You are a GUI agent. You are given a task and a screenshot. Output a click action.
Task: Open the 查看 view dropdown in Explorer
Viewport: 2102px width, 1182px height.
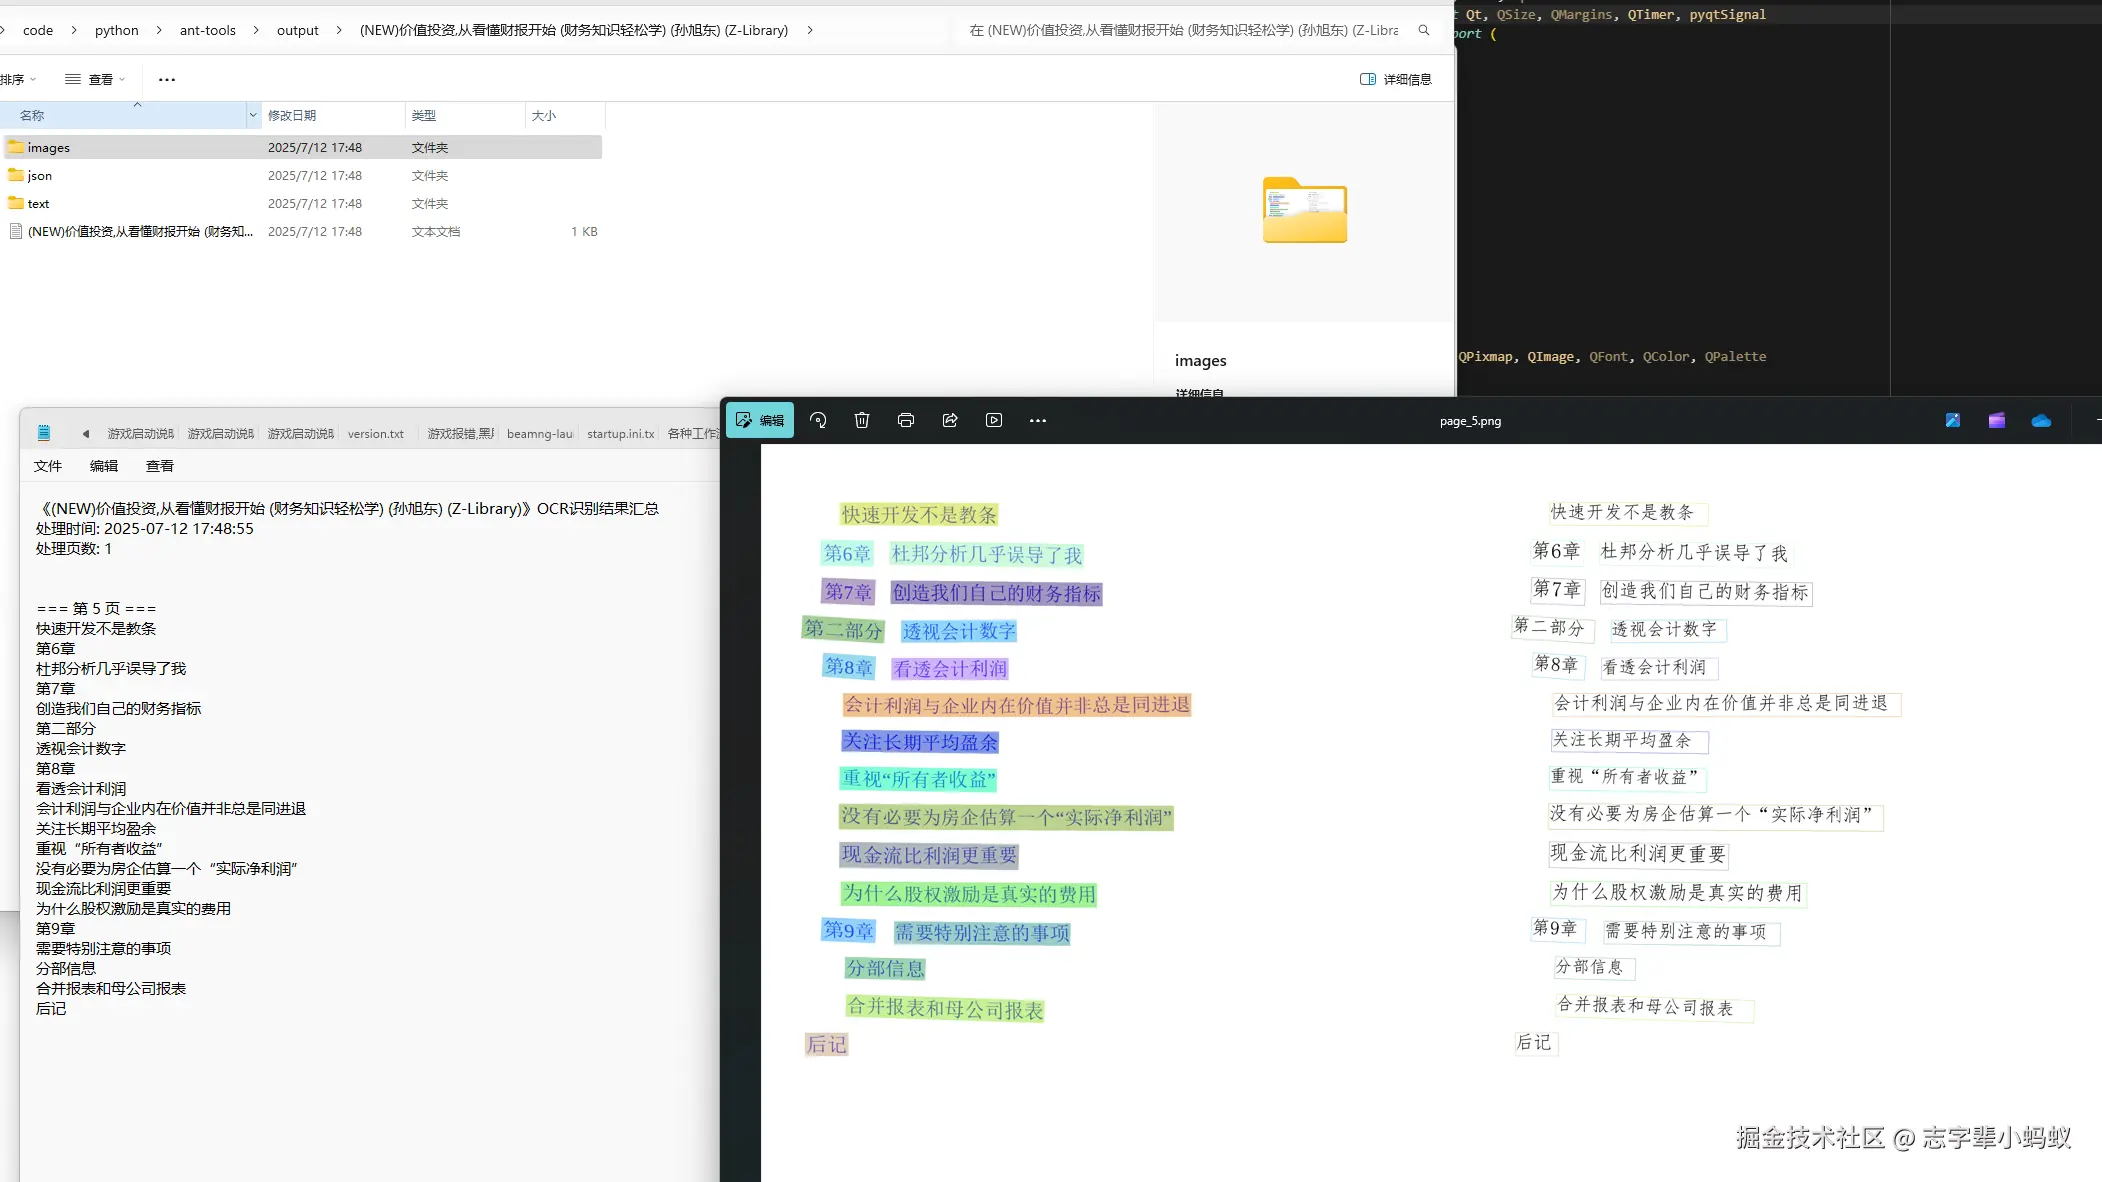click(x=96, y=79)
